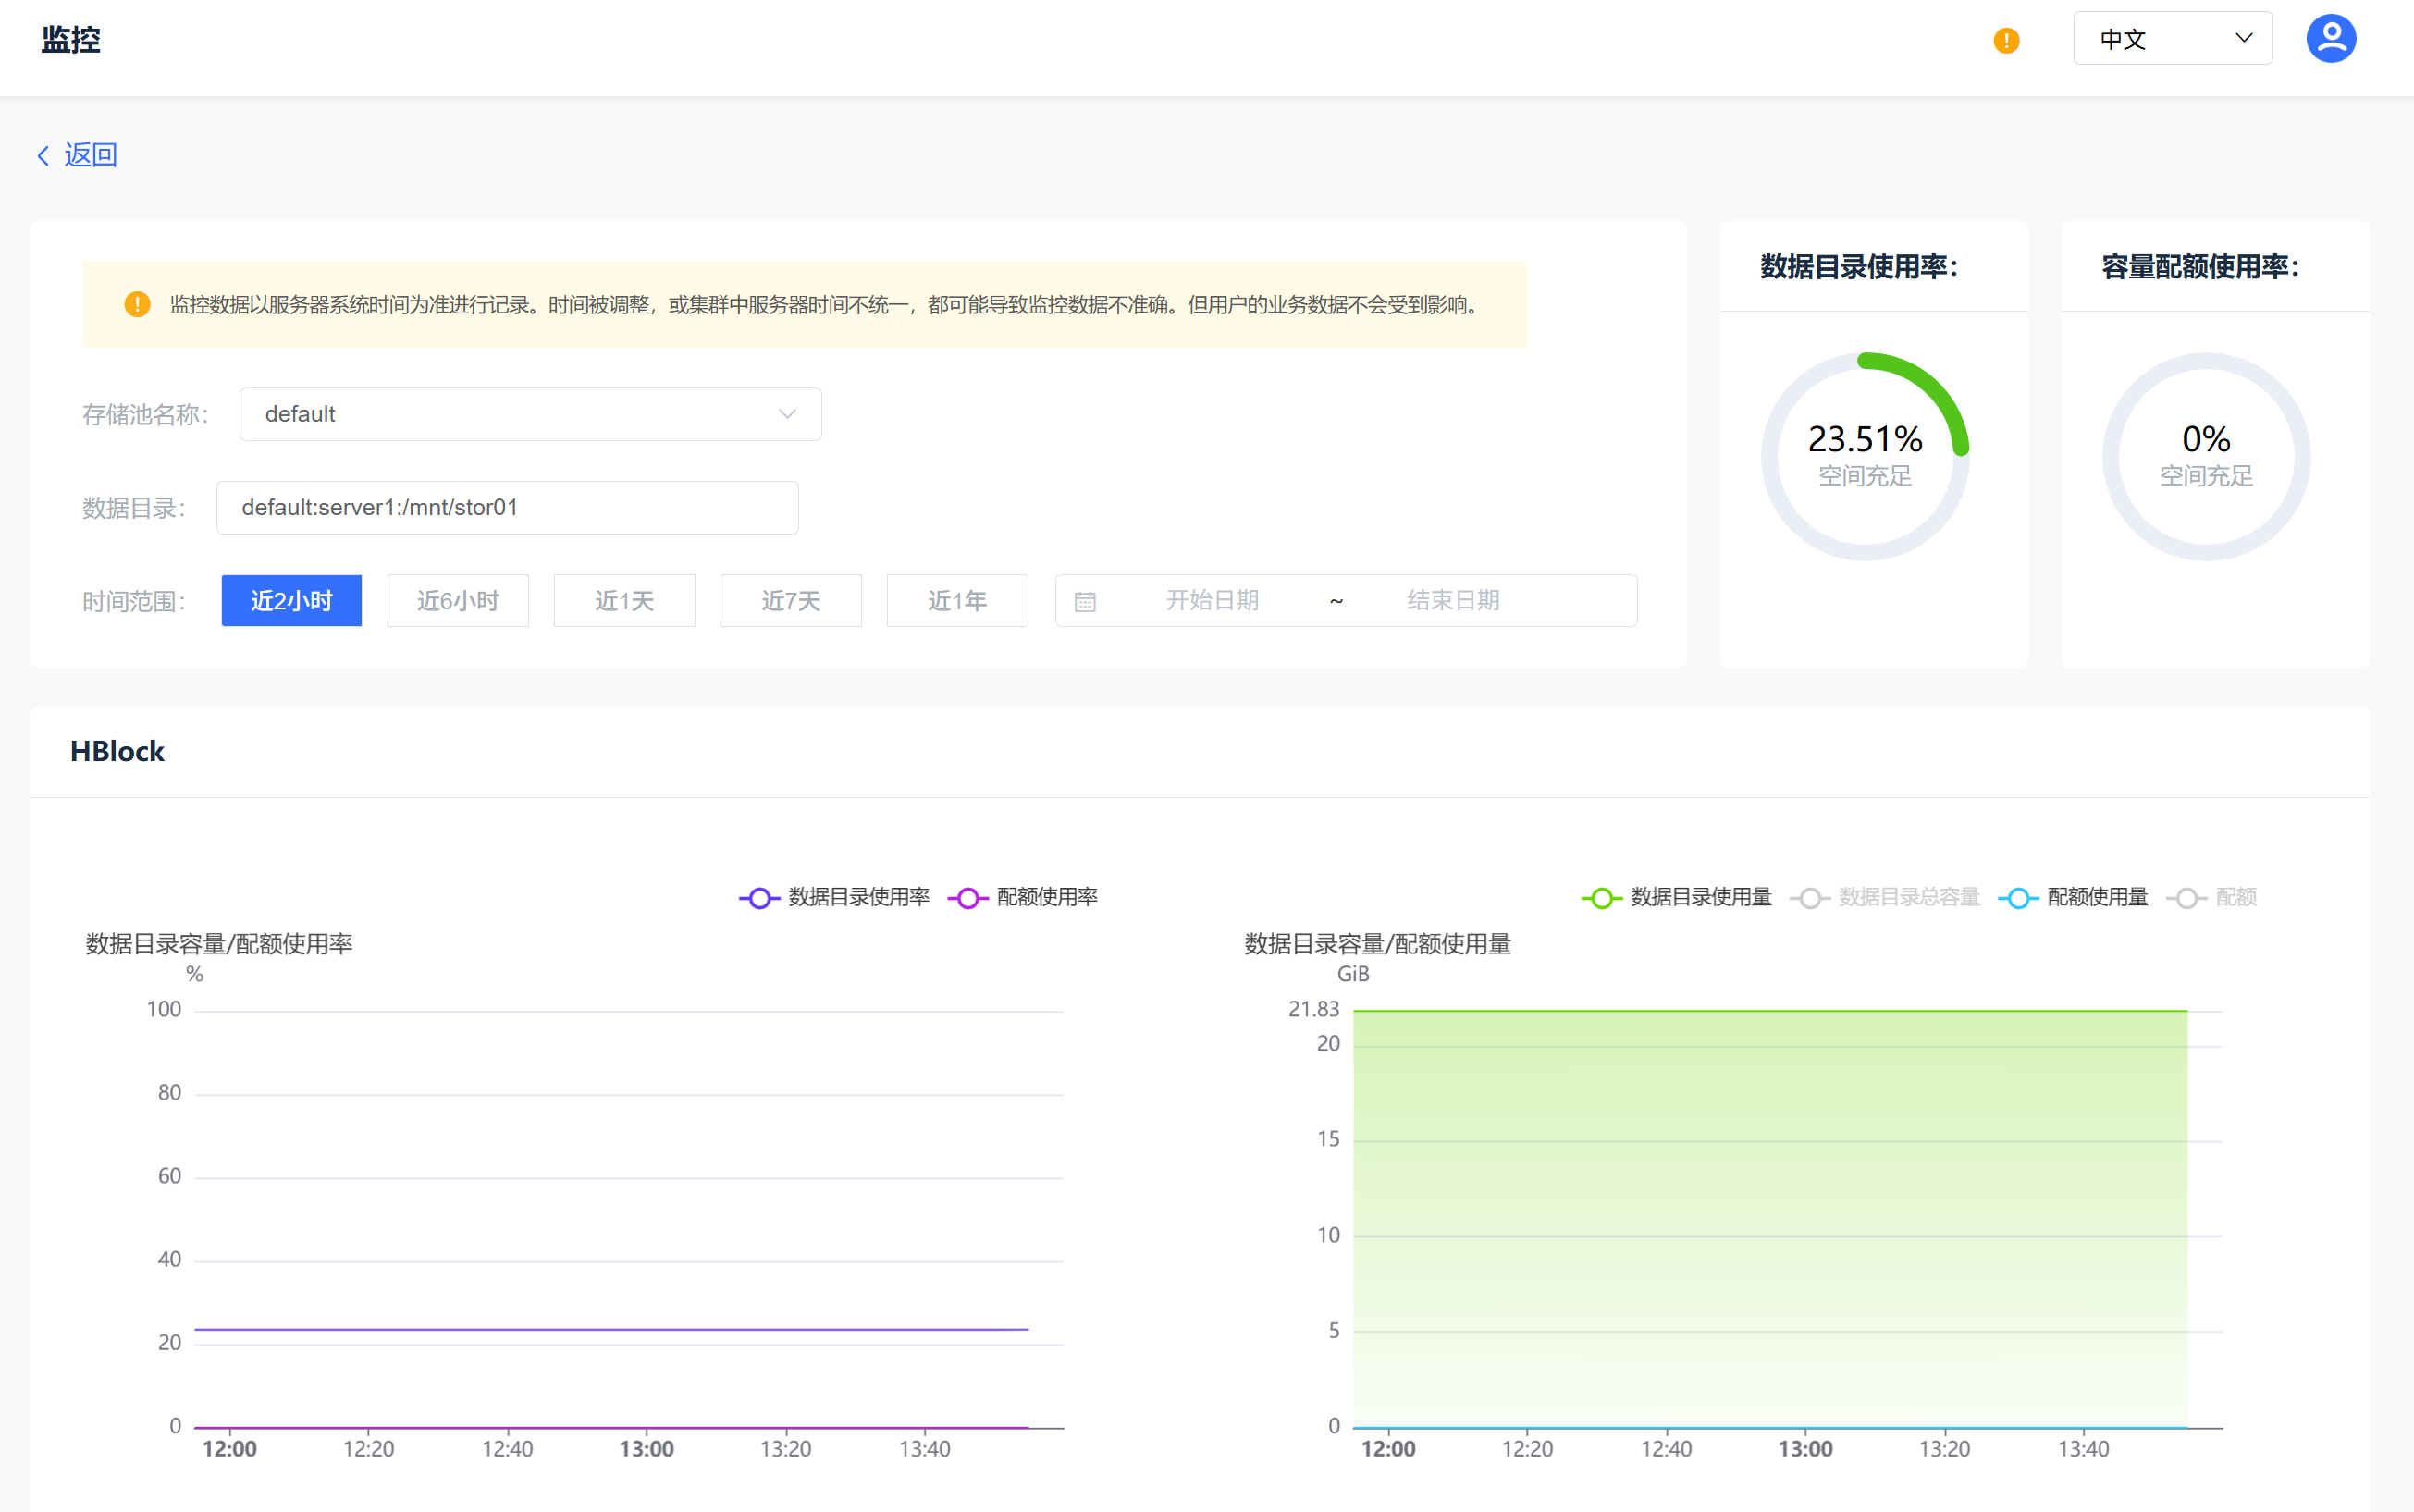Screen dimensions: 2414x1512
Task: Open the user profile avatar icon
Action: click(2330, 39)
